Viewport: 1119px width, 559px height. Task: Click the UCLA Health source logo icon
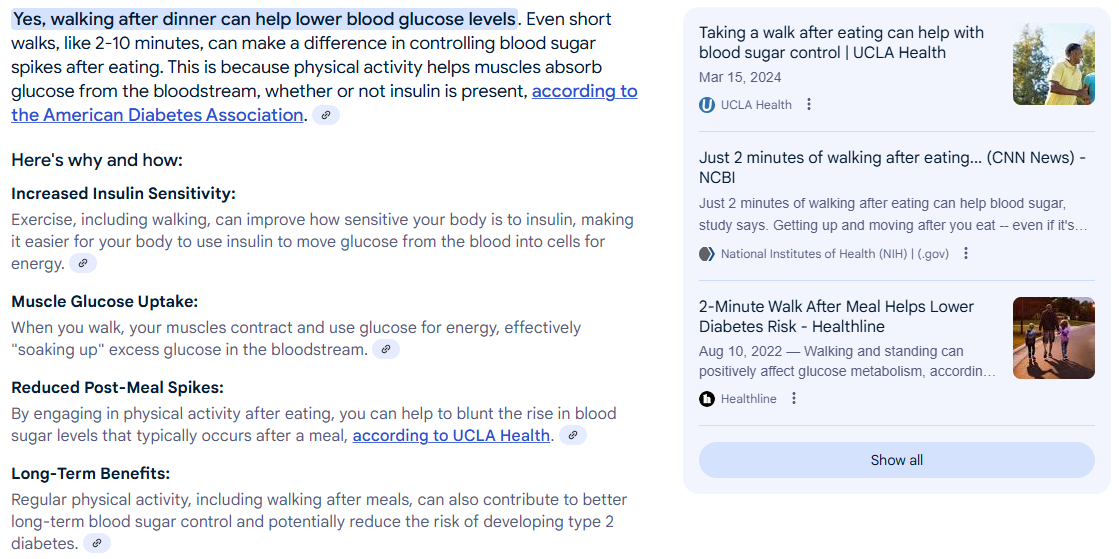tap(707, 104)
